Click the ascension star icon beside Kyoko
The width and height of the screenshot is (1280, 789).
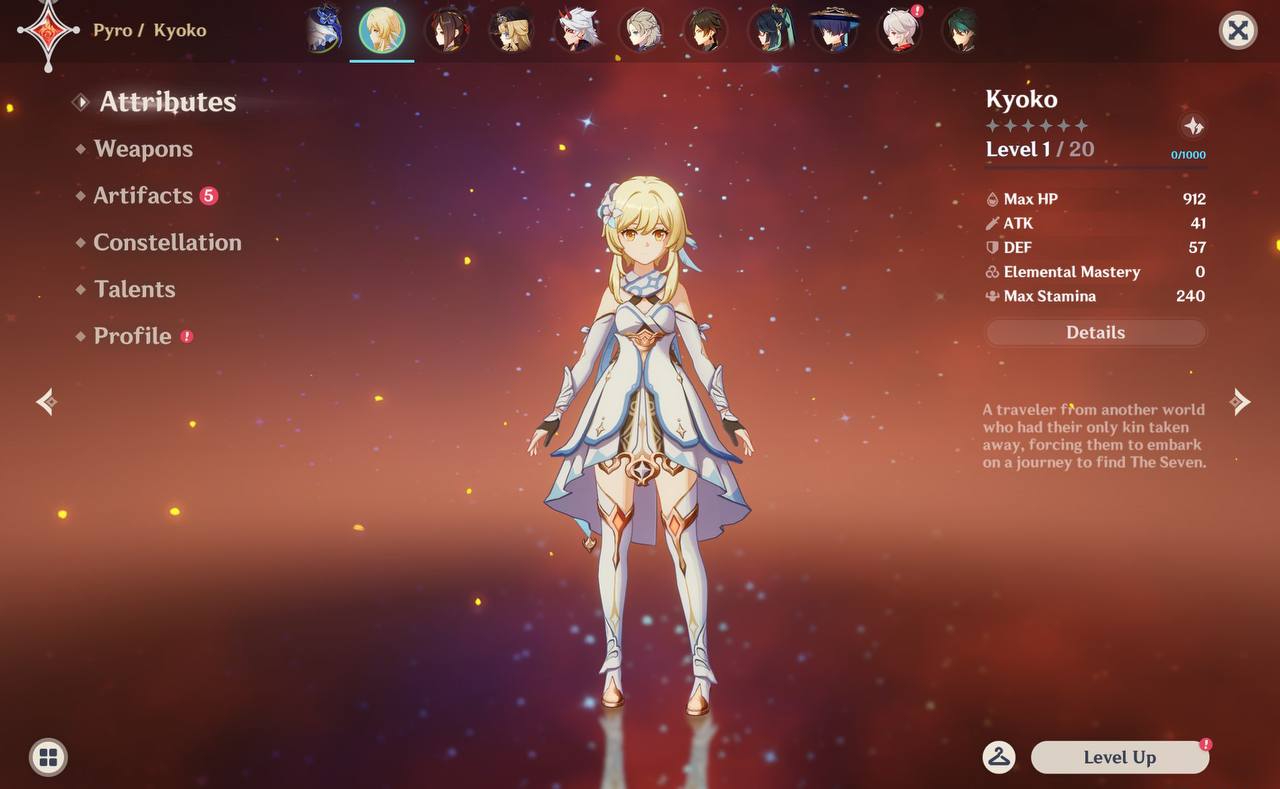(x=1192, y=126)
